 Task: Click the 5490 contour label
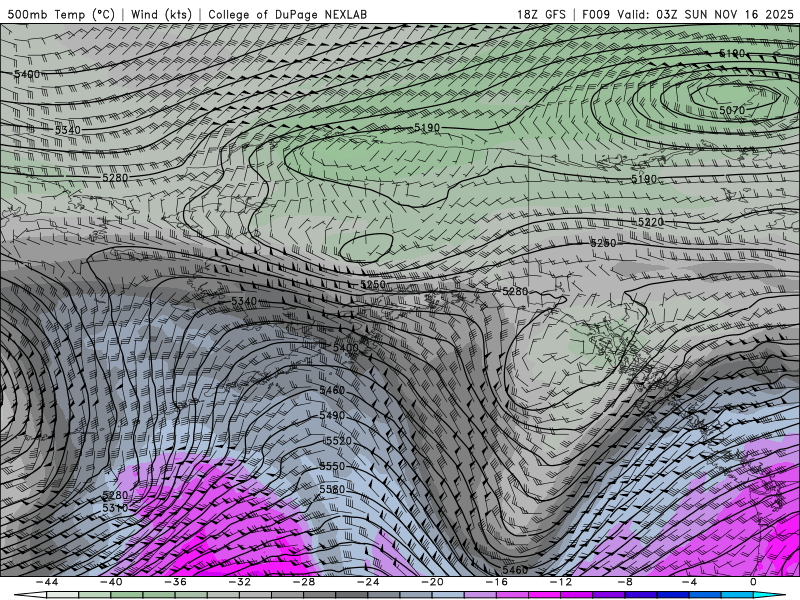tap(332, 415)
